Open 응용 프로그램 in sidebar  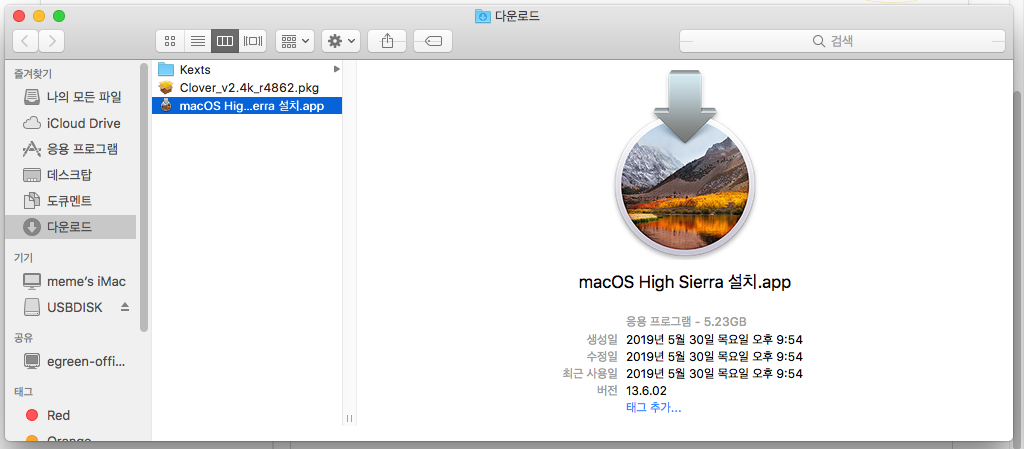click(72, 149)
